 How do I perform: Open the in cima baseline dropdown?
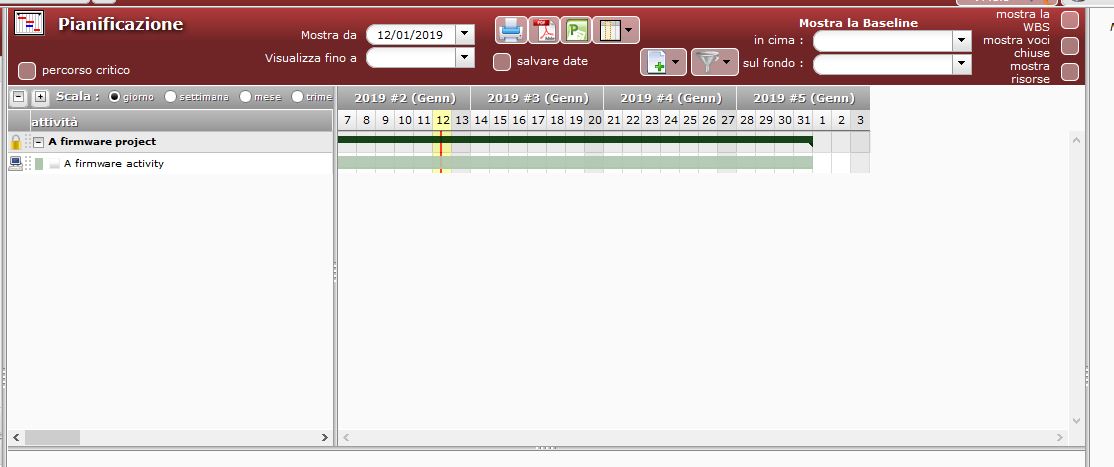click(x=962, y=41)
